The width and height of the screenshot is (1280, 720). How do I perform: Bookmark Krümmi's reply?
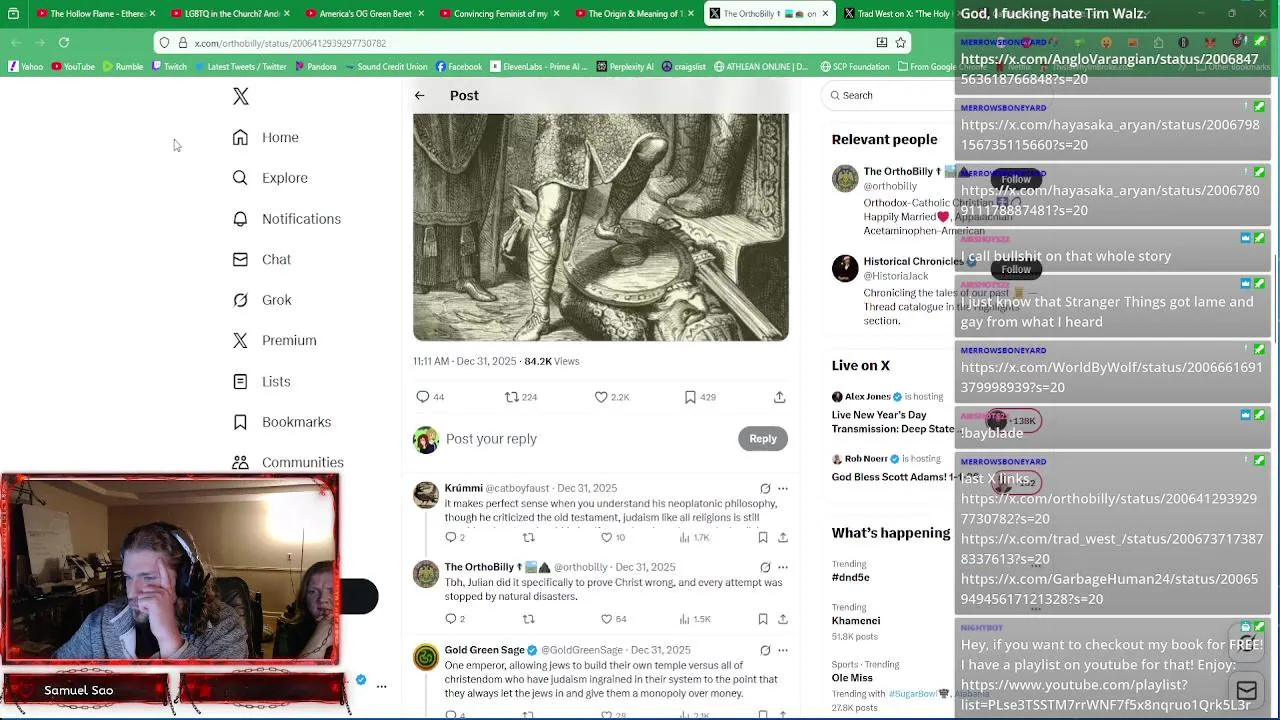763,538
